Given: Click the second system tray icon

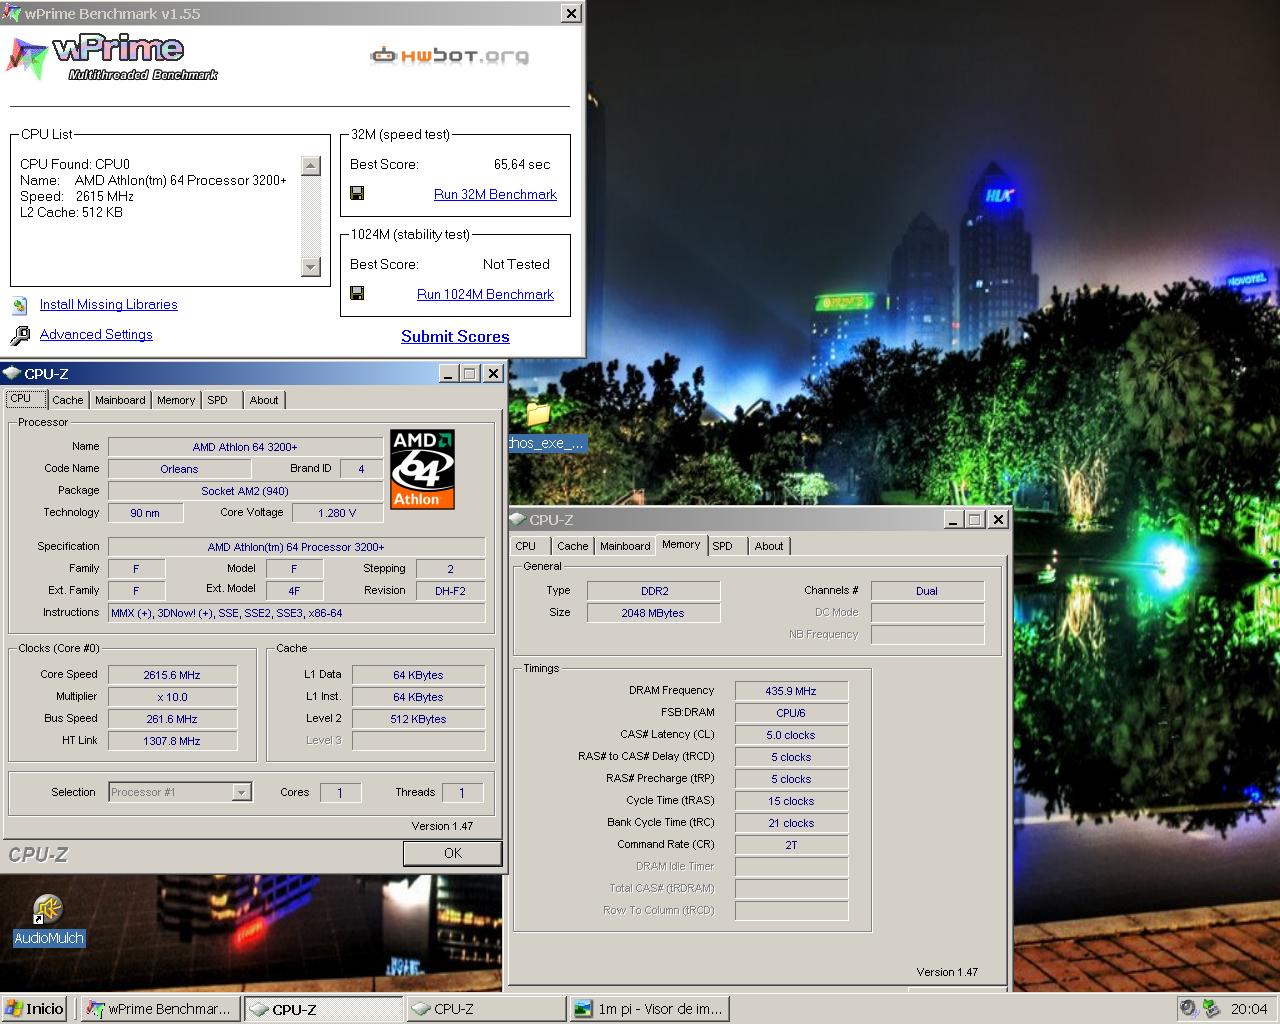Looking at the screenshot, I should (x=1211, y=1008).
